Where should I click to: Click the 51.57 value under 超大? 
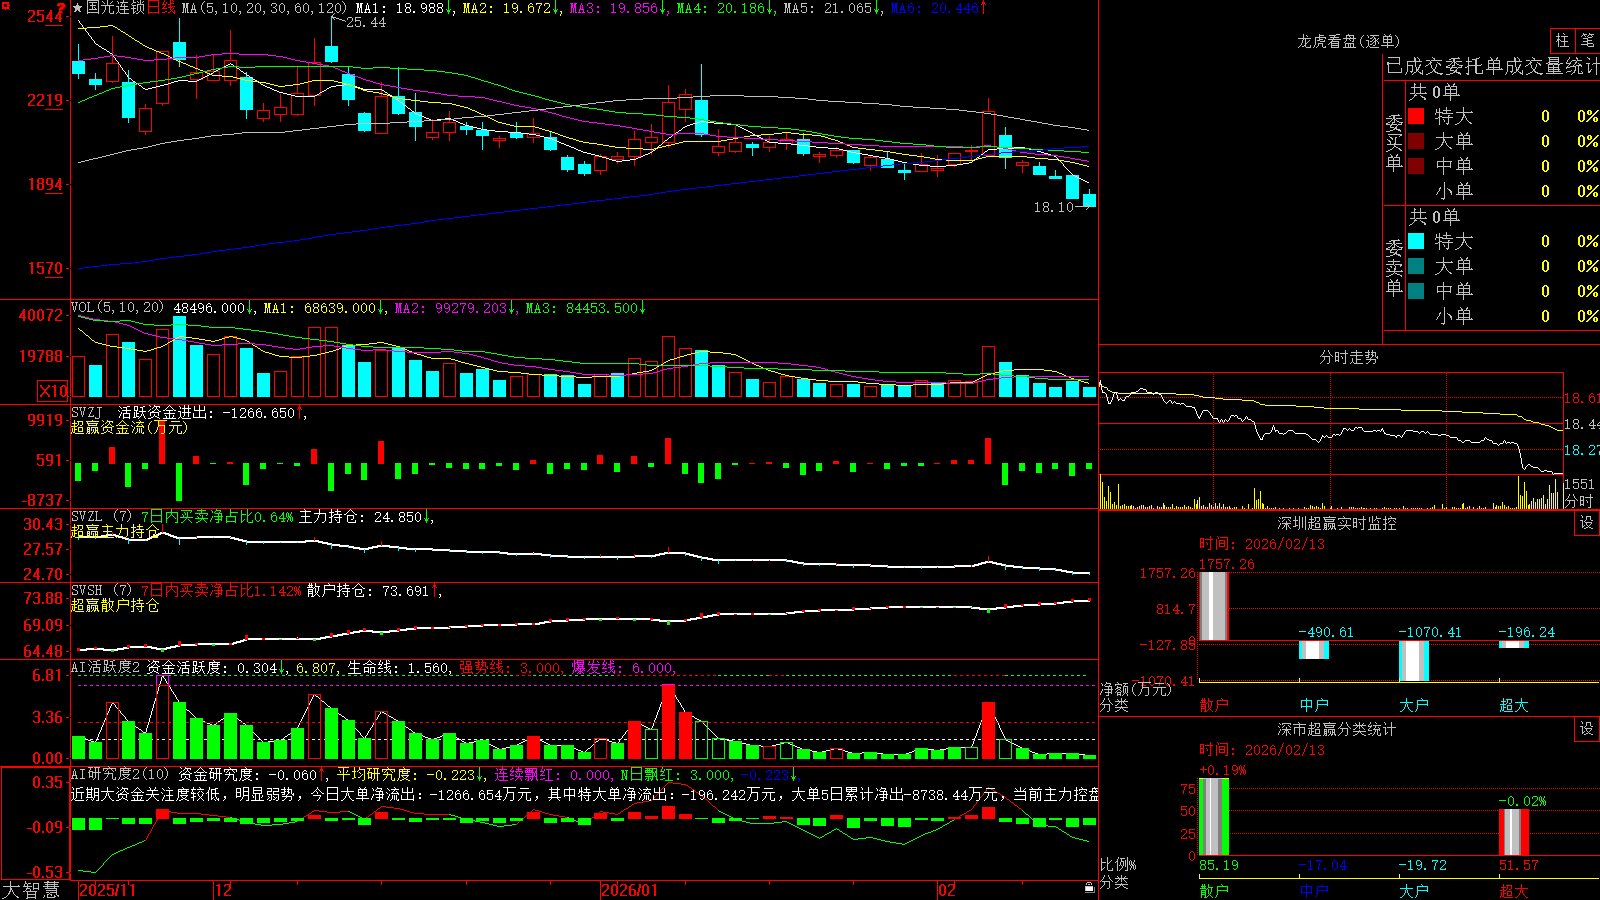tap(1519, 865)
